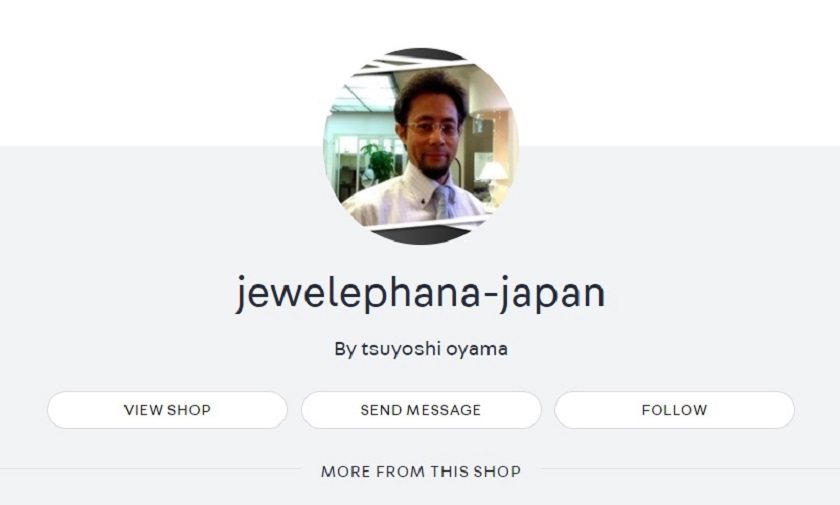Image resolution: width=840 pixels, height=505 pixels.
Task: Click the VIEW SHOP button
Action: 167,410
